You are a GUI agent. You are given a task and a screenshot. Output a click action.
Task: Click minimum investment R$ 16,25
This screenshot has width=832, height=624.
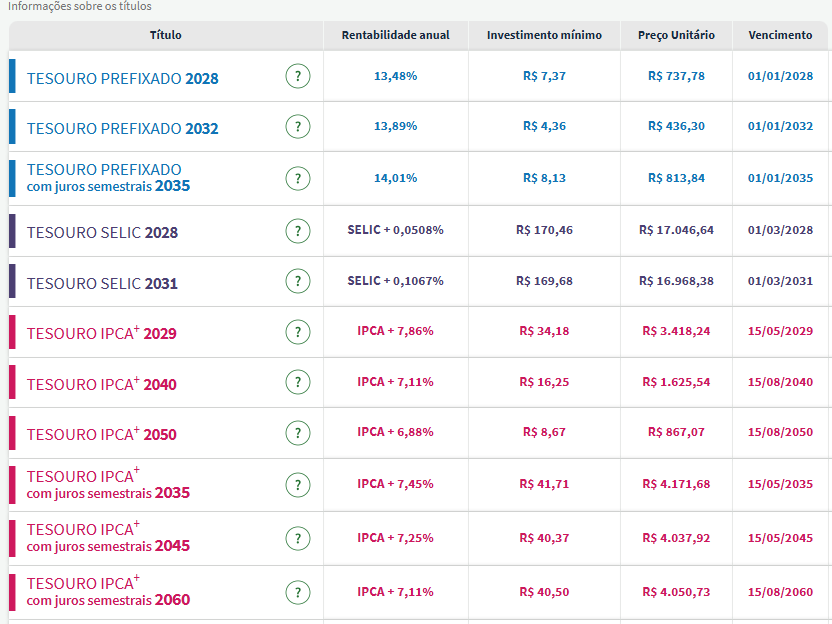tap(544, 382)
